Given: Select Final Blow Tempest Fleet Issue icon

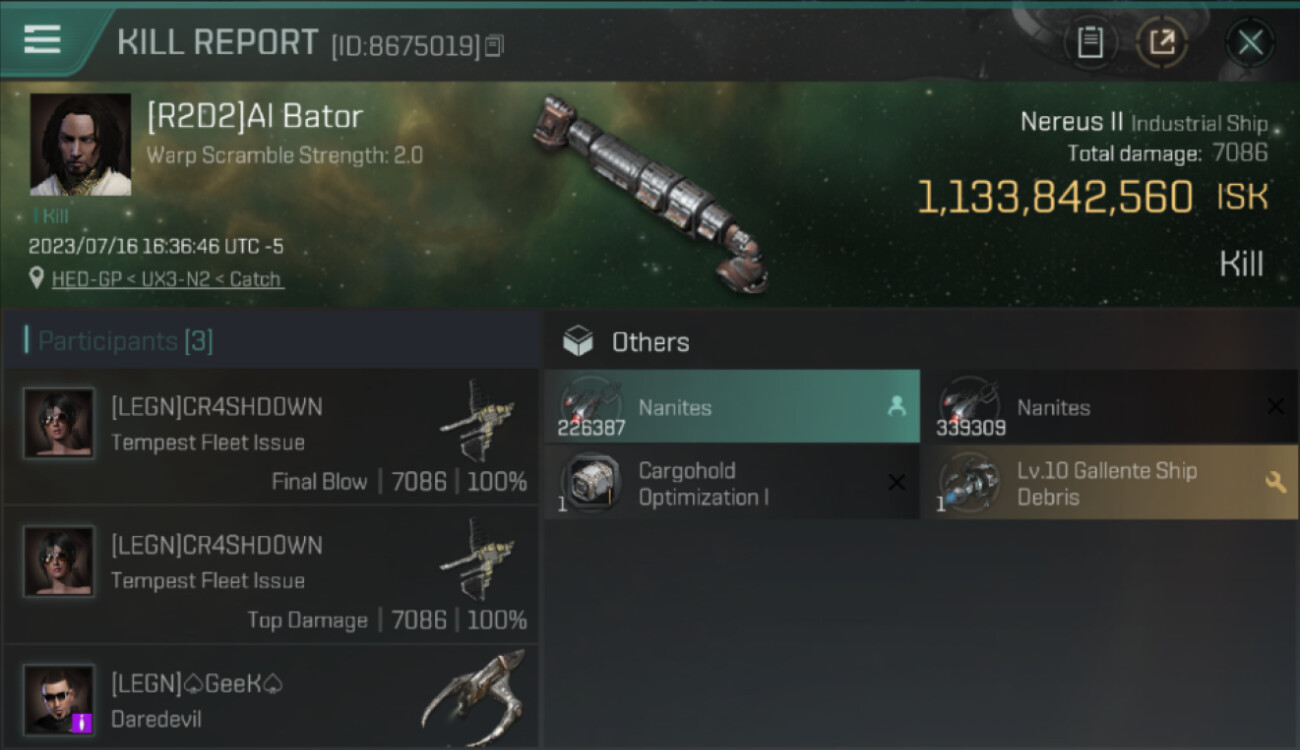Looking at the screenshot, I should [x=477, y=419].
